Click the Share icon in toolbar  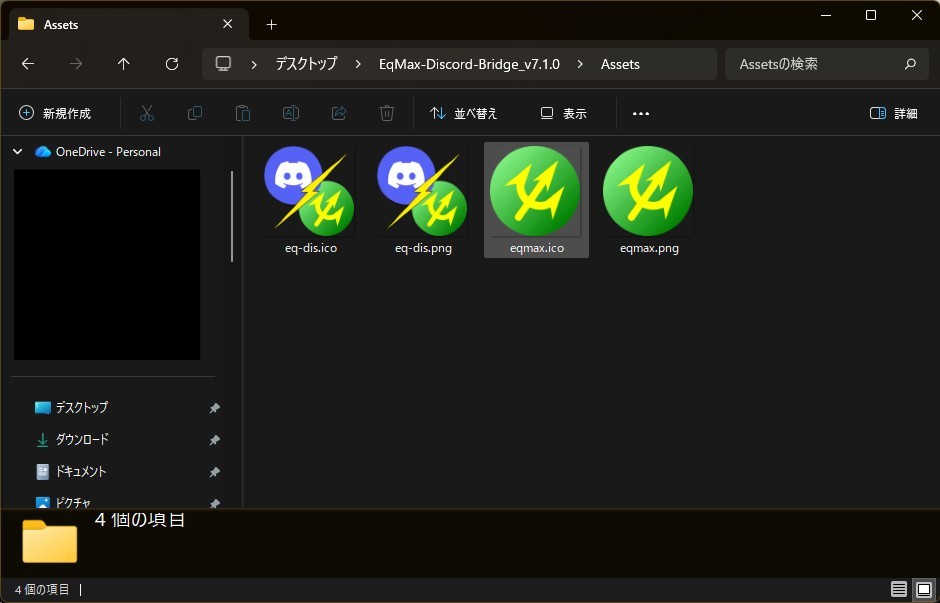coord(339,113)
